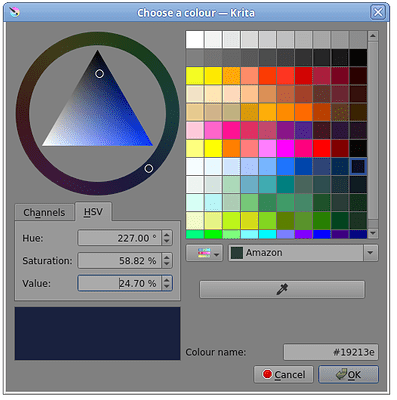This screenshot has height=400, width=397.
Task: Open the palette list icon dropdown
Action: pos(204,253)
